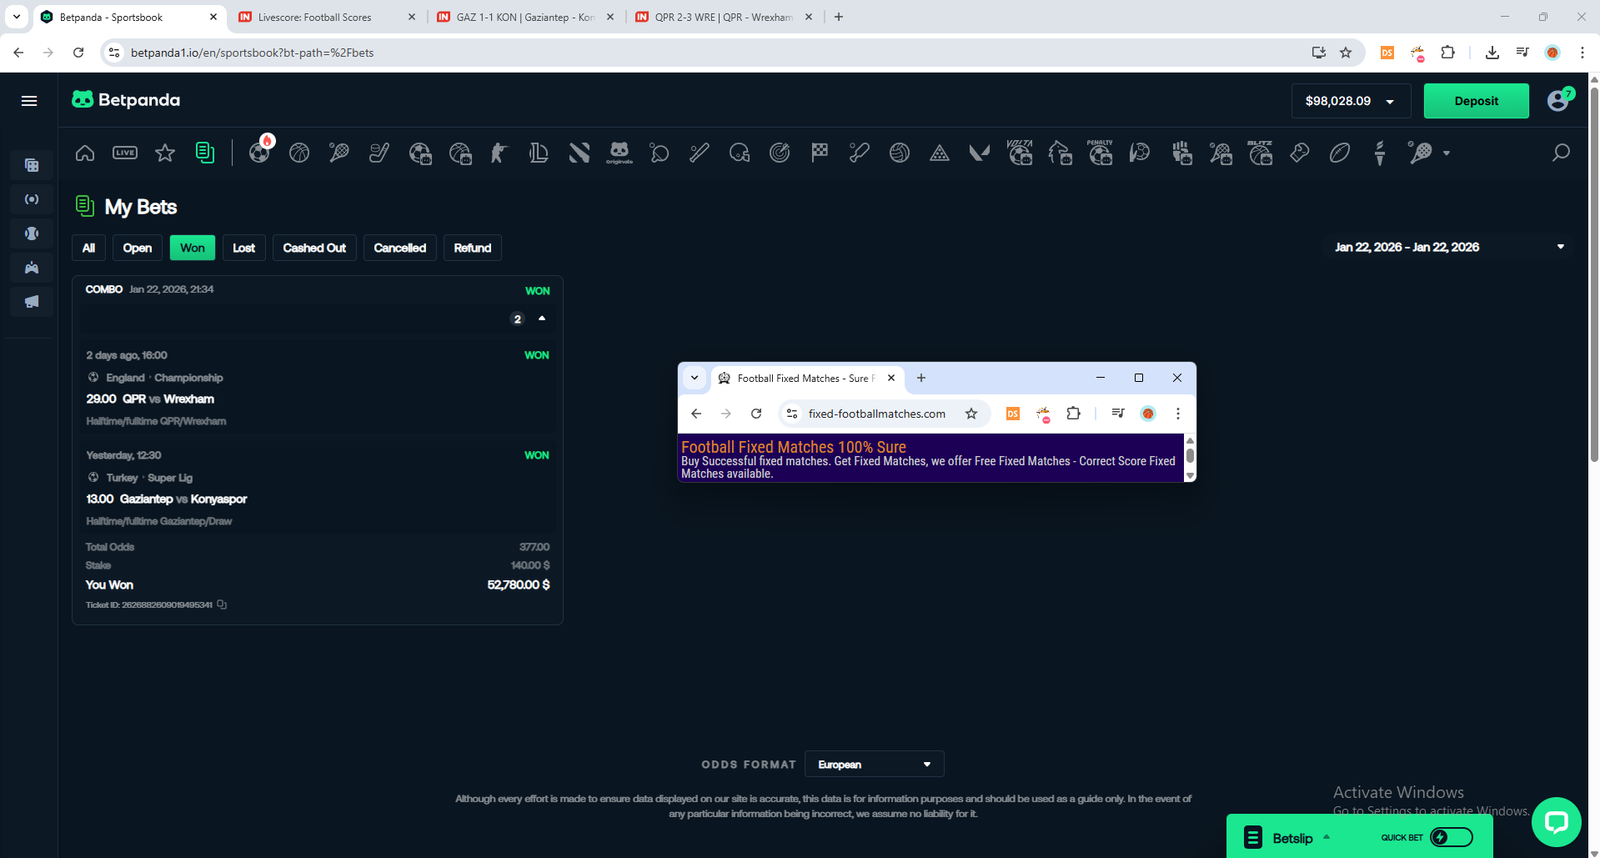
Task: Click the green Deposit button
Action: click(x=1476, y=101)
